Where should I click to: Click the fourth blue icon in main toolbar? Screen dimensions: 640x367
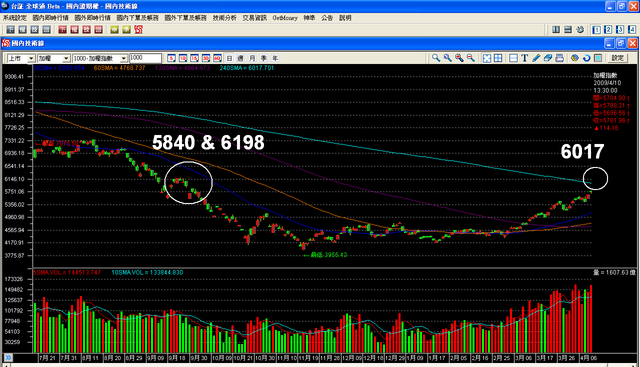[47, 29]
